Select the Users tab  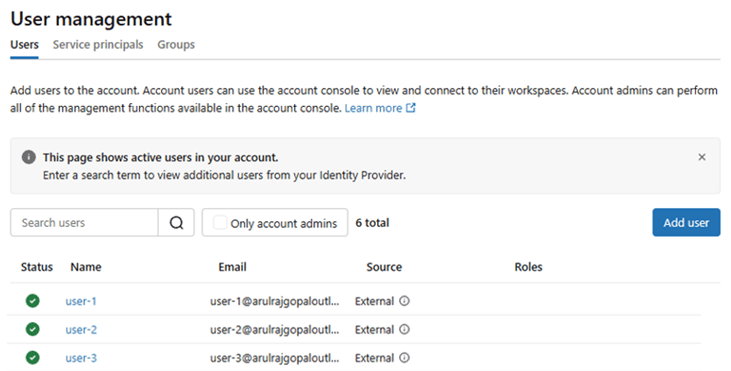coord(24,45)
